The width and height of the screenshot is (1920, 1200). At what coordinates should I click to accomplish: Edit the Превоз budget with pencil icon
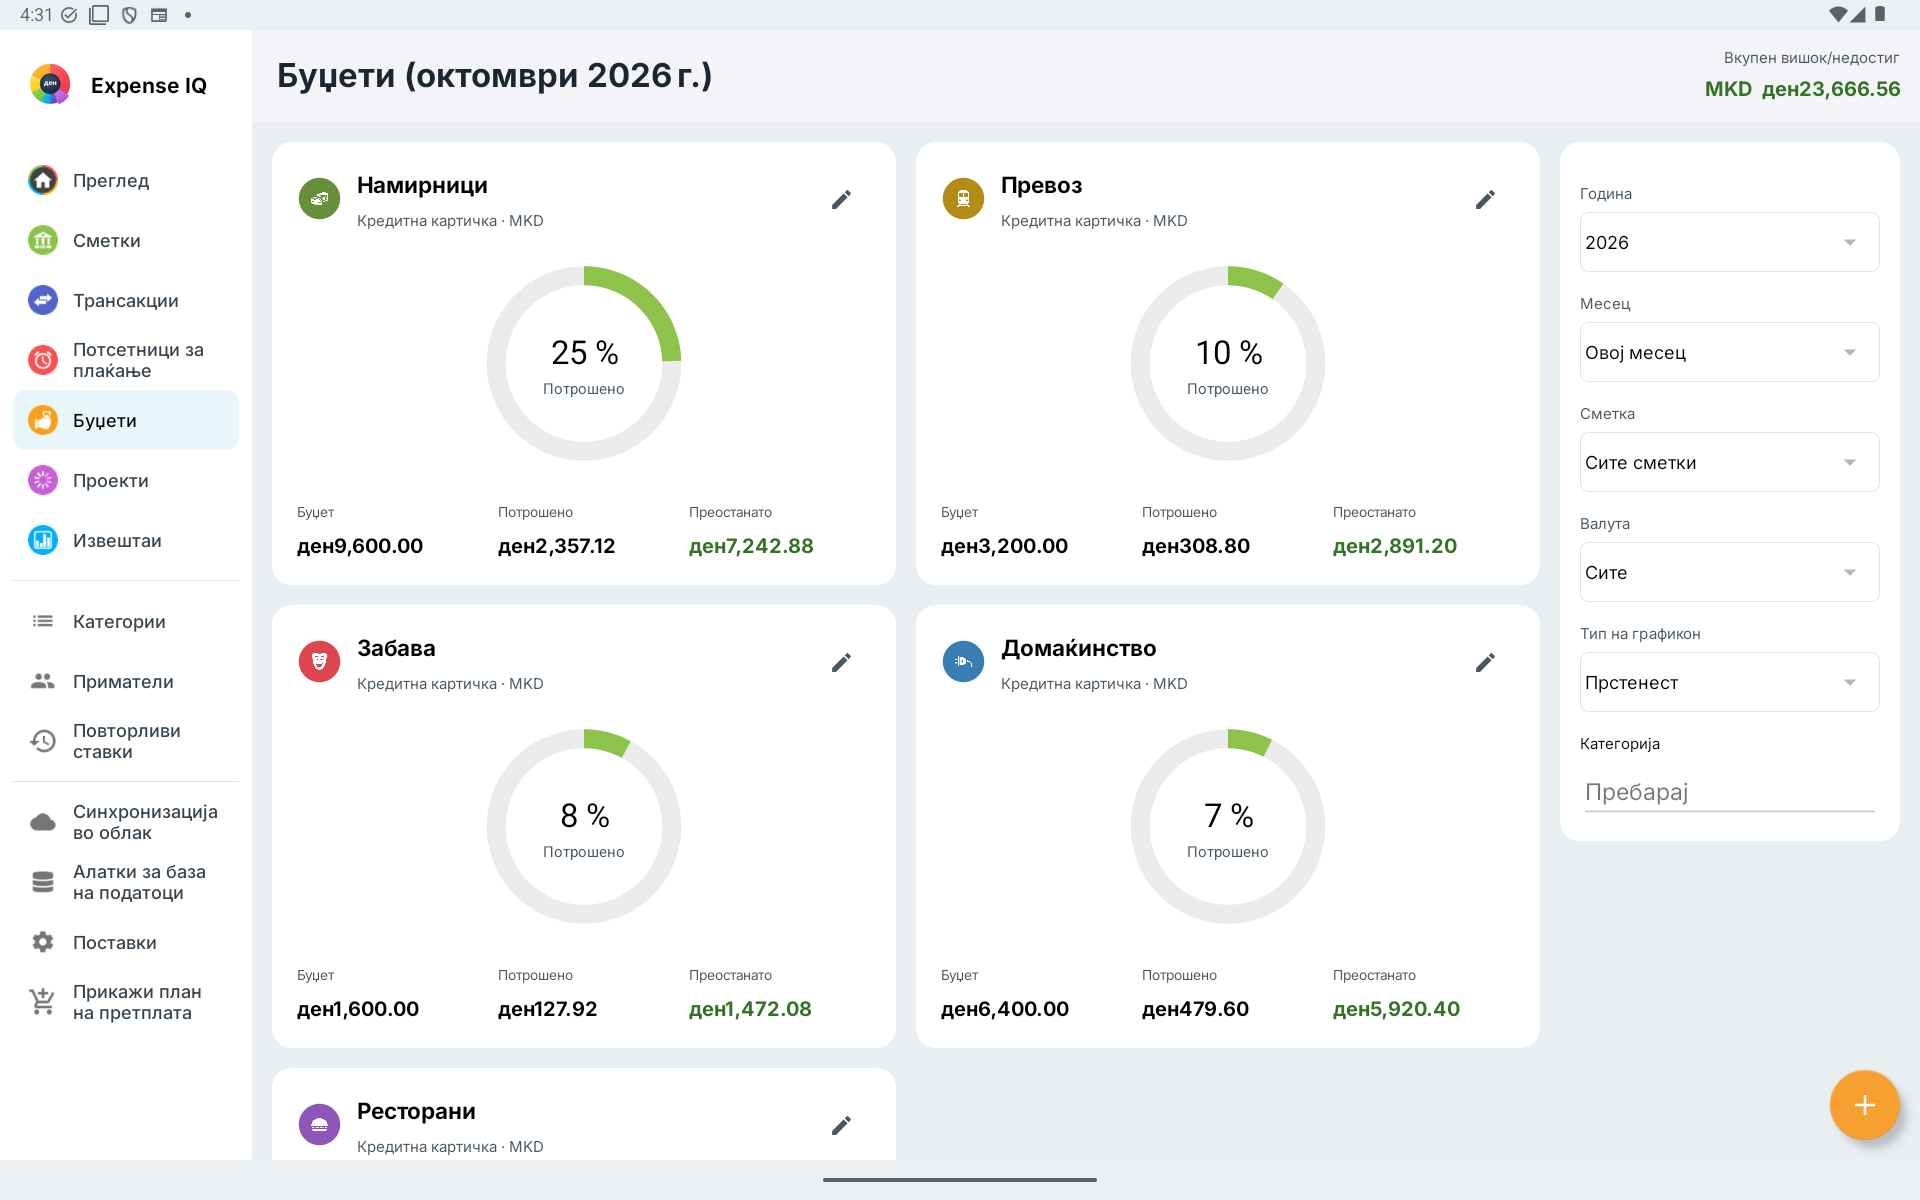[x=1485, y=200]
